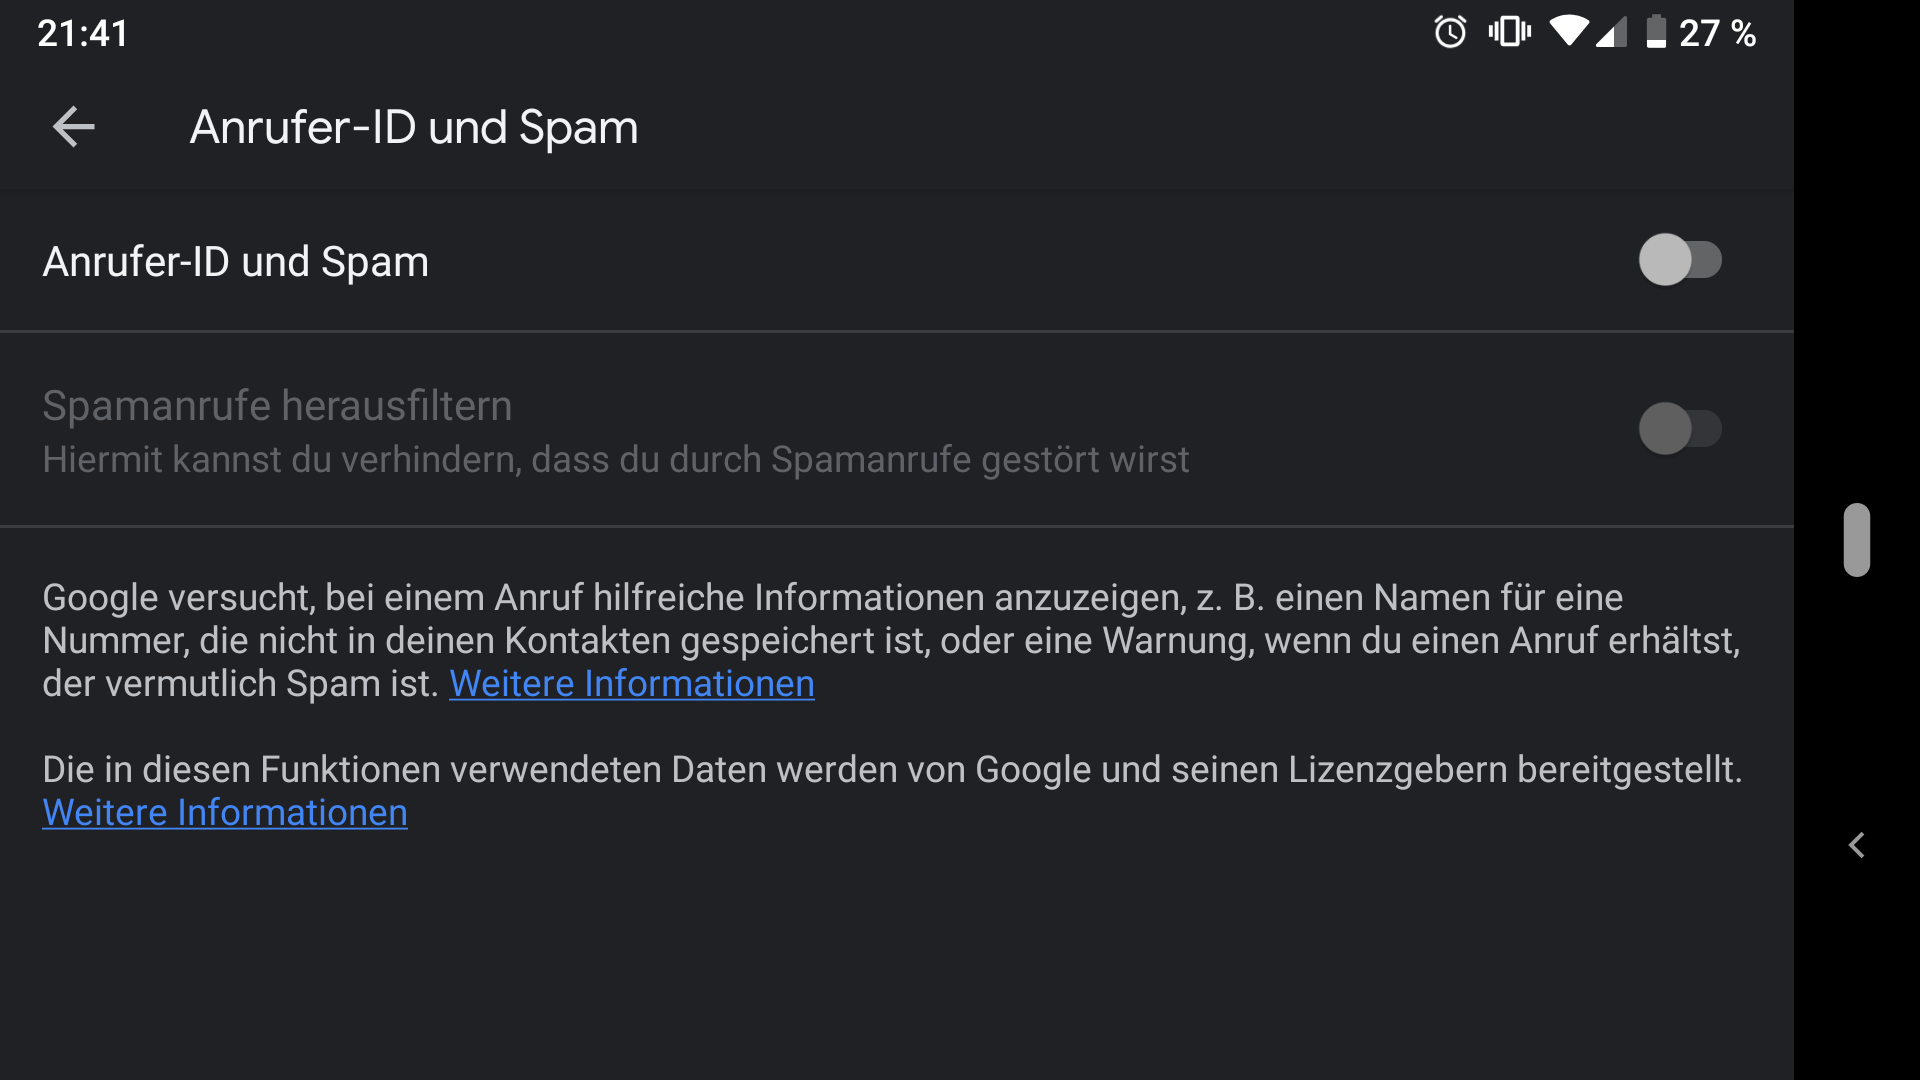Tap the navigation bar back chevron
This screenshot has height=1080, width=1920.
point(1857,846)
